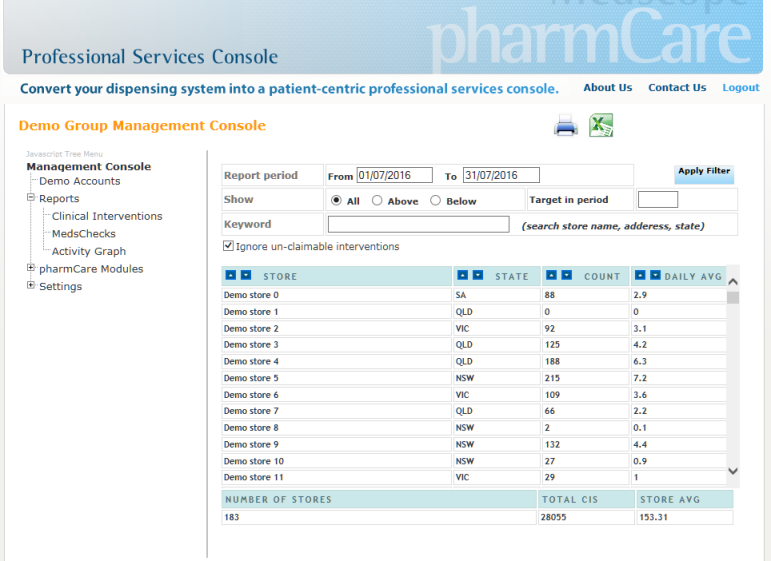Image resolution: width=771 pixels, height=561 pixels.
Task: Click number of stores value 183
Action: point(232,517)
